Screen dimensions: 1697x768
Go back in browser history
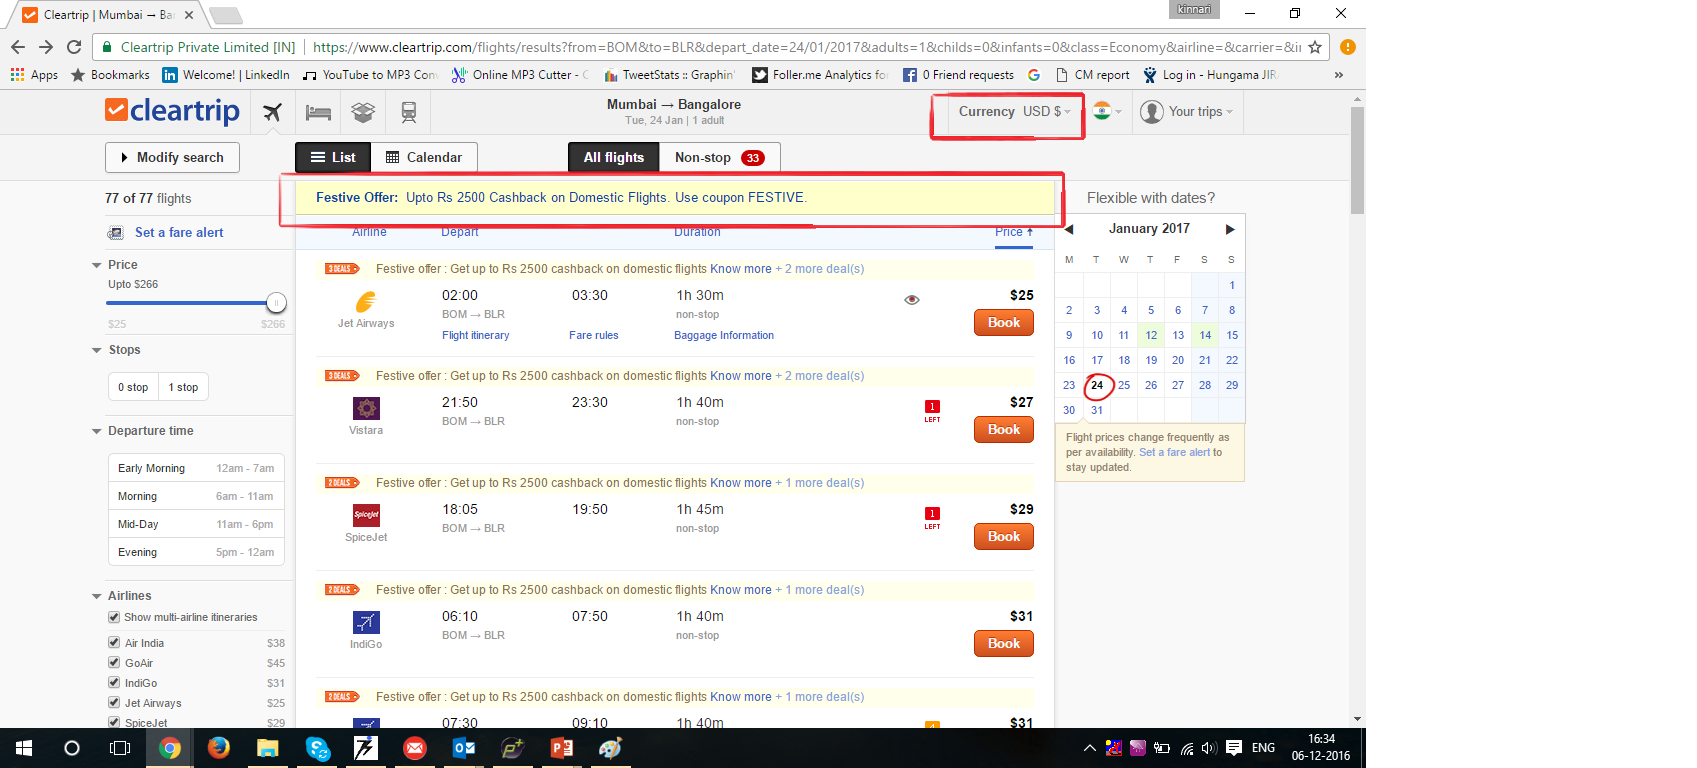point(18,47)
